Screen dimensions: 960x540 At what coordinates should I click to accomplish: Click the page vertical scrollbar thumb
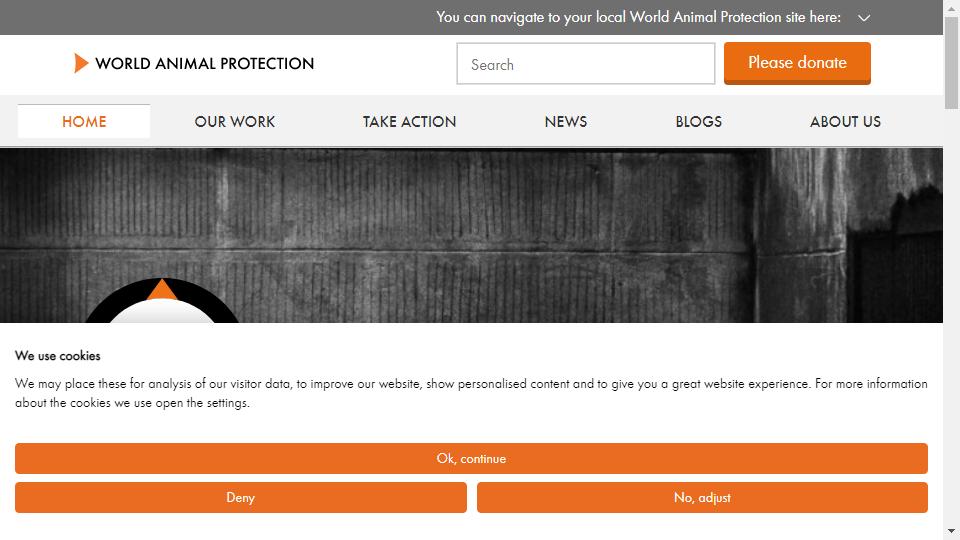[x=951, y=63]
